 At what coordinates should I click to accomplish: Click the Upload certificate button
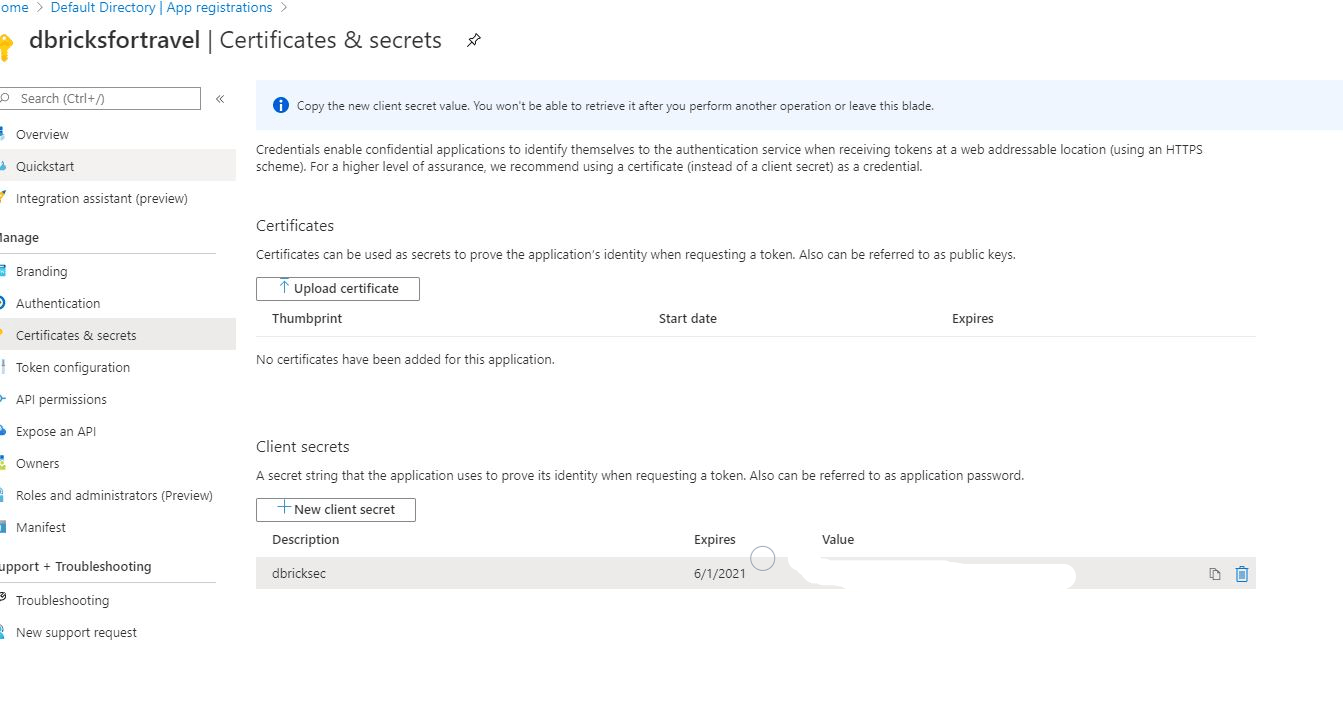pyautogui.click(x=338, y=289)
